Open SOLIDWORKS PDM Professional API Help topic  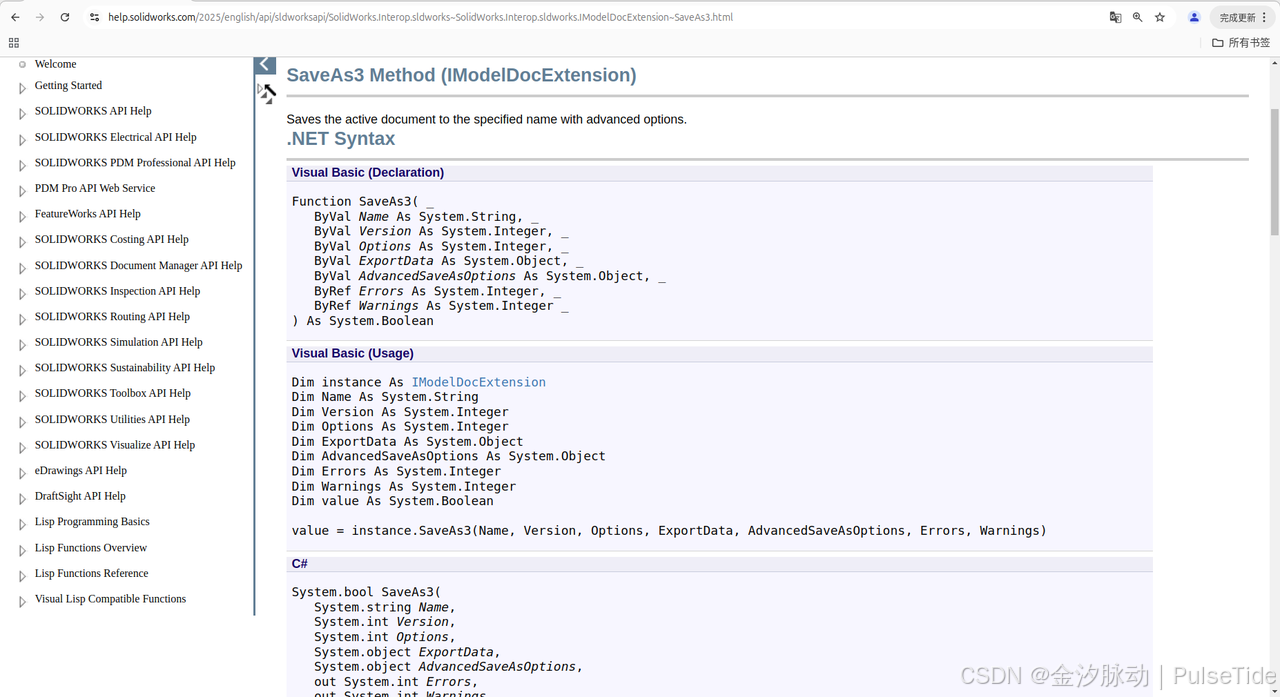(135, 163)
